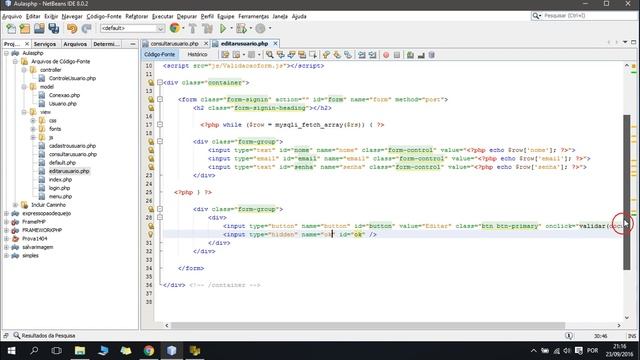Viewport: 640px width, 360px height.
Task: Select login.php in project tree
Action: pyautogui.click(x=59, y=188)
